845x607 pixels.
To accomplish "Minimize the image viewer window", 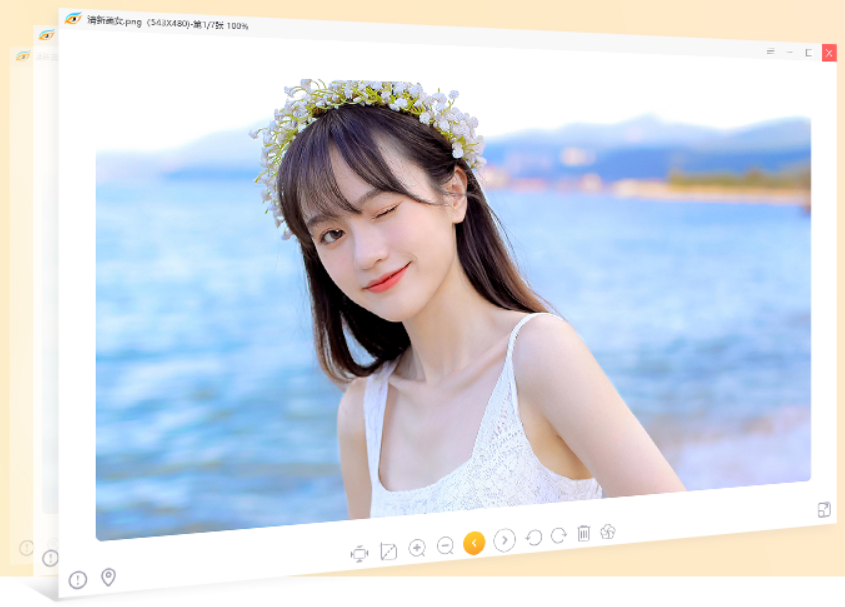I will pos(789,52).
